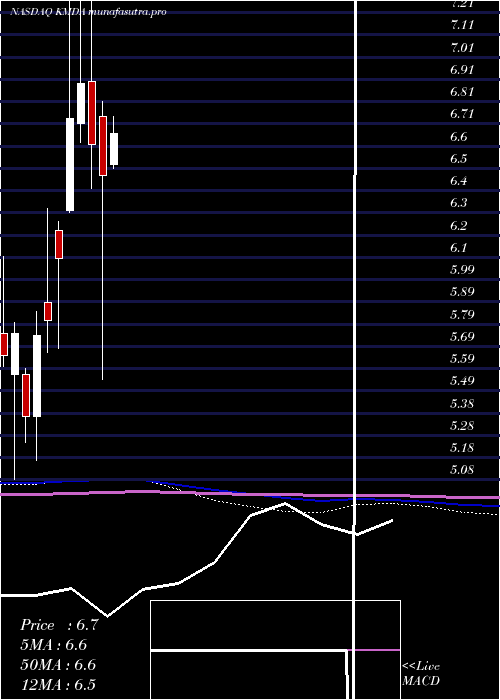Viewport: 500px width, 700px height.
Task: Select the '12MA : 6.5' legend entry
Action: coord(58,685)
